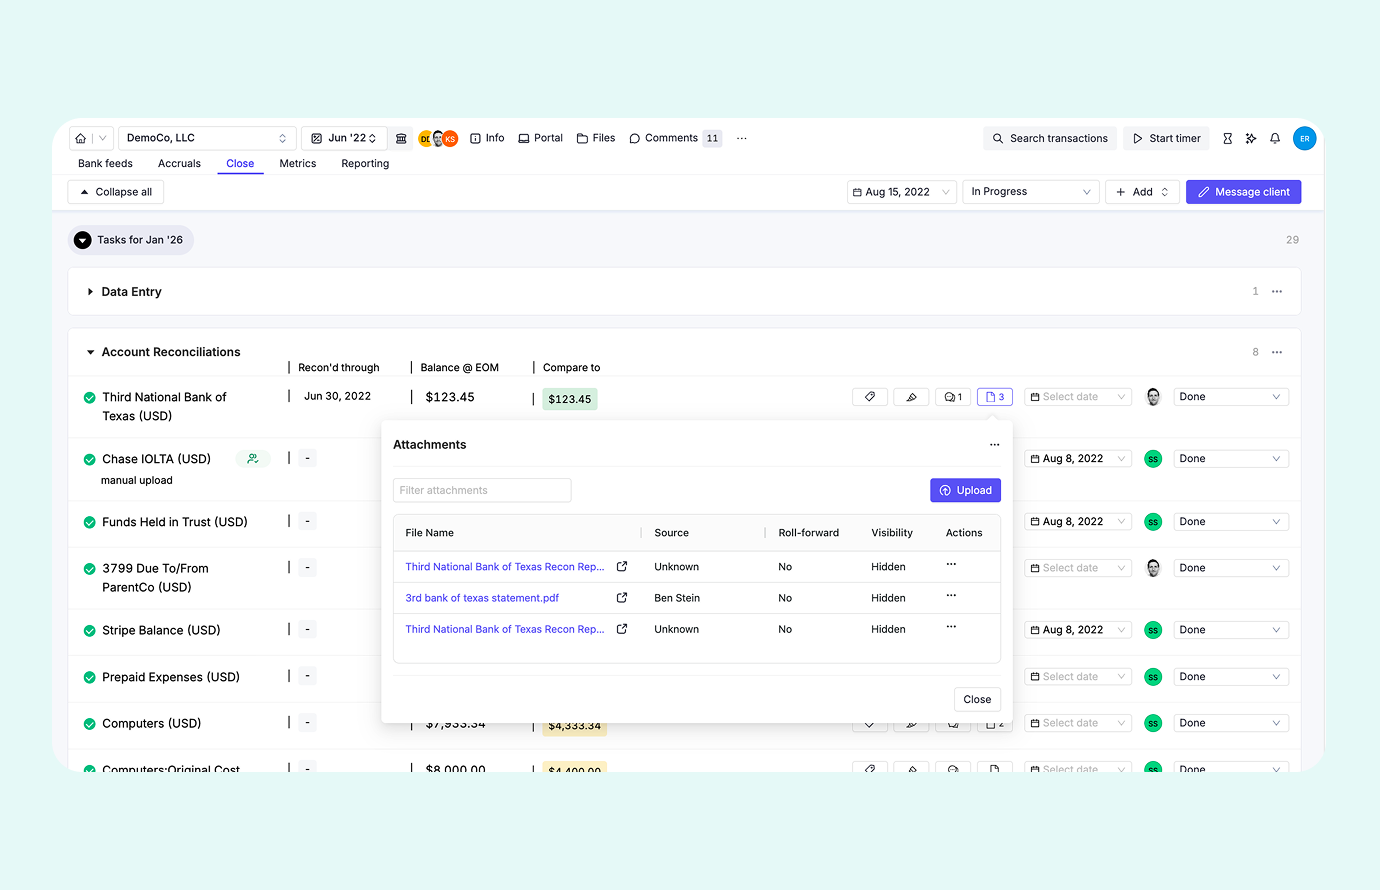Image resolution: width=1380 pixels, height=890 pixels.
Task: Toggle the Stripe Balance completion checkmark
Action: click(90, 631)
